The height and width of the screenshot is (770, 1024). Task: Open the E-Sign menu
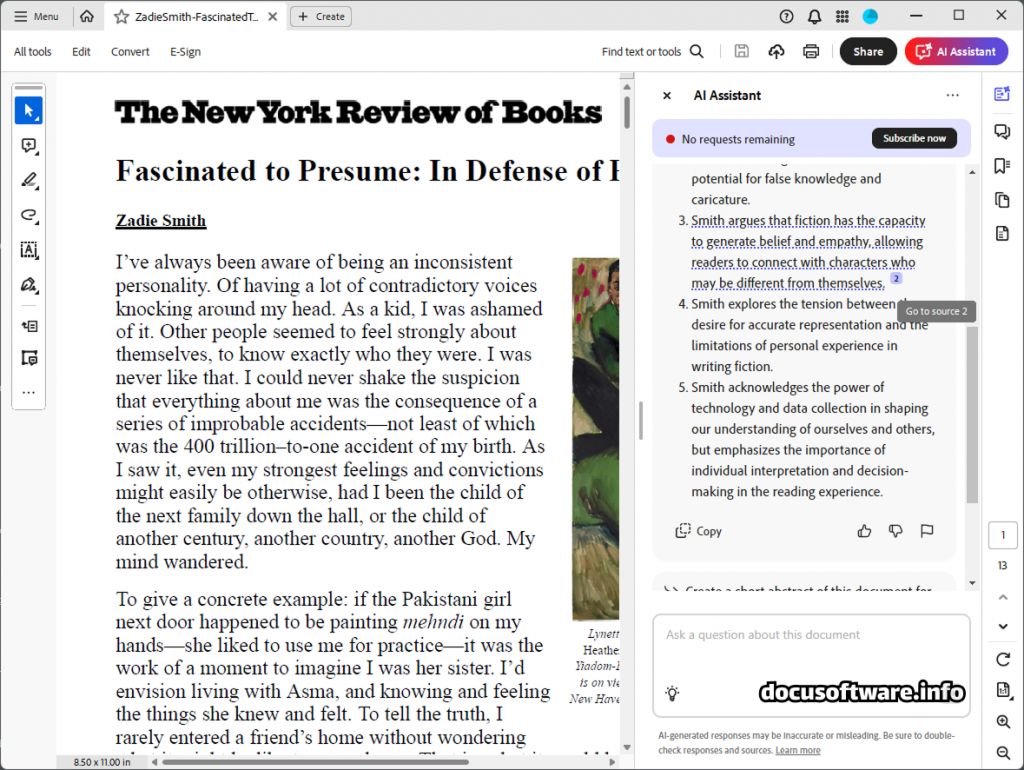tap(185, 52)
